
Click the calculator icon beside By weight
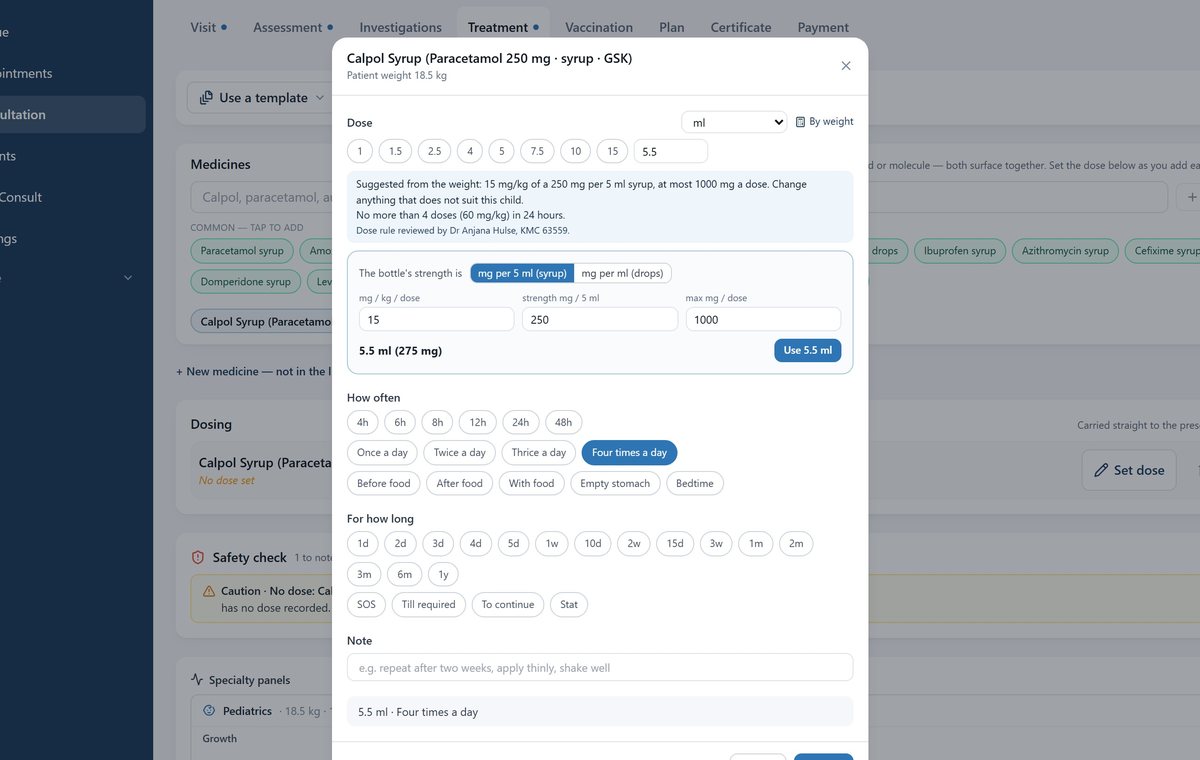point(800,122)
